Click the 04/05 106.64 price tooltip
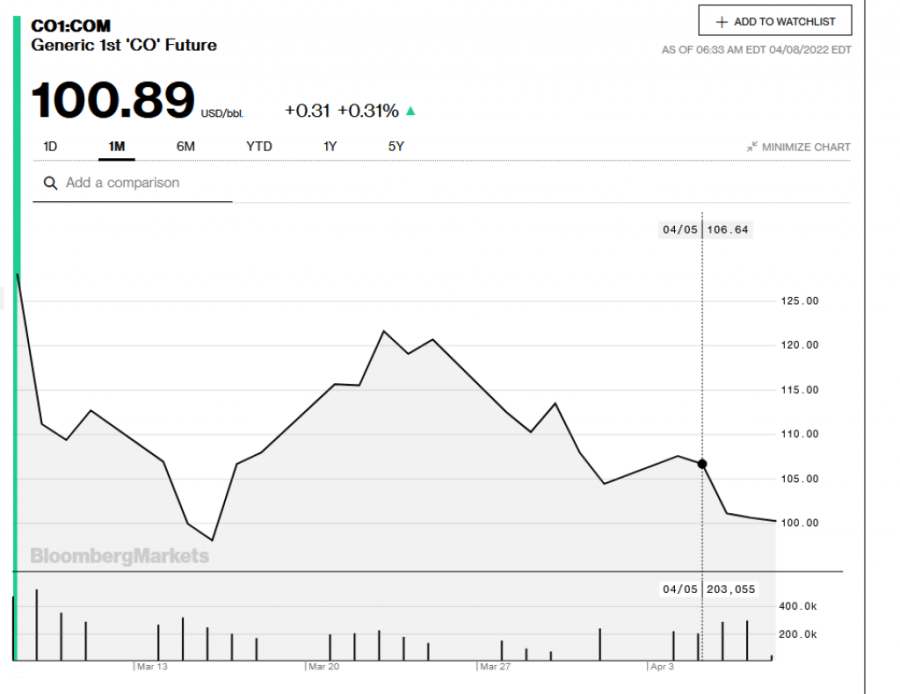 [x=705, y=230]
